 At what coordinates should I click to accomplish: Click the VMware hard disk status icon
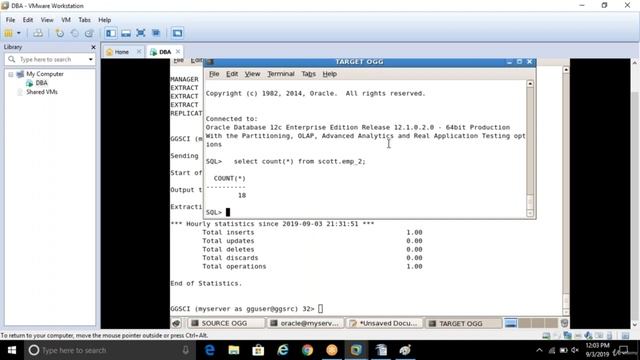546,336
